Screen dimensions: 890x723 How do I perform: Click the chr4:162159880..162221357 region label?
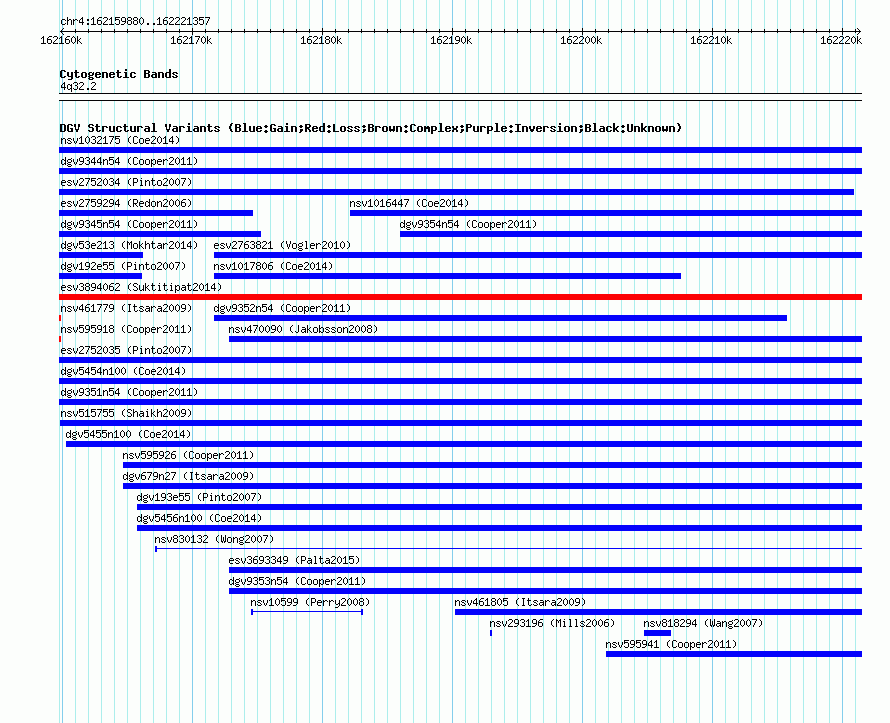coord(135,21)
